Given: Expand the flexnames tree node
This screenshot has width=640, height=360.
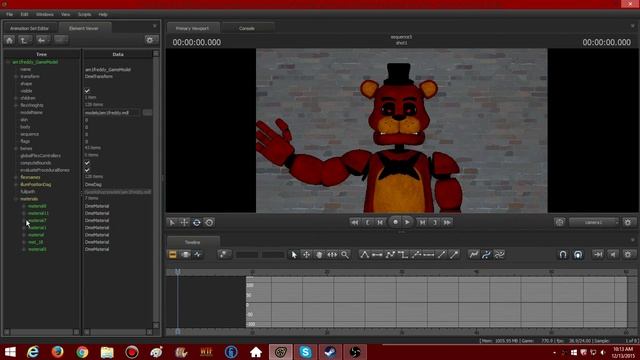Looking at the screenshot, I should (16, 177).
